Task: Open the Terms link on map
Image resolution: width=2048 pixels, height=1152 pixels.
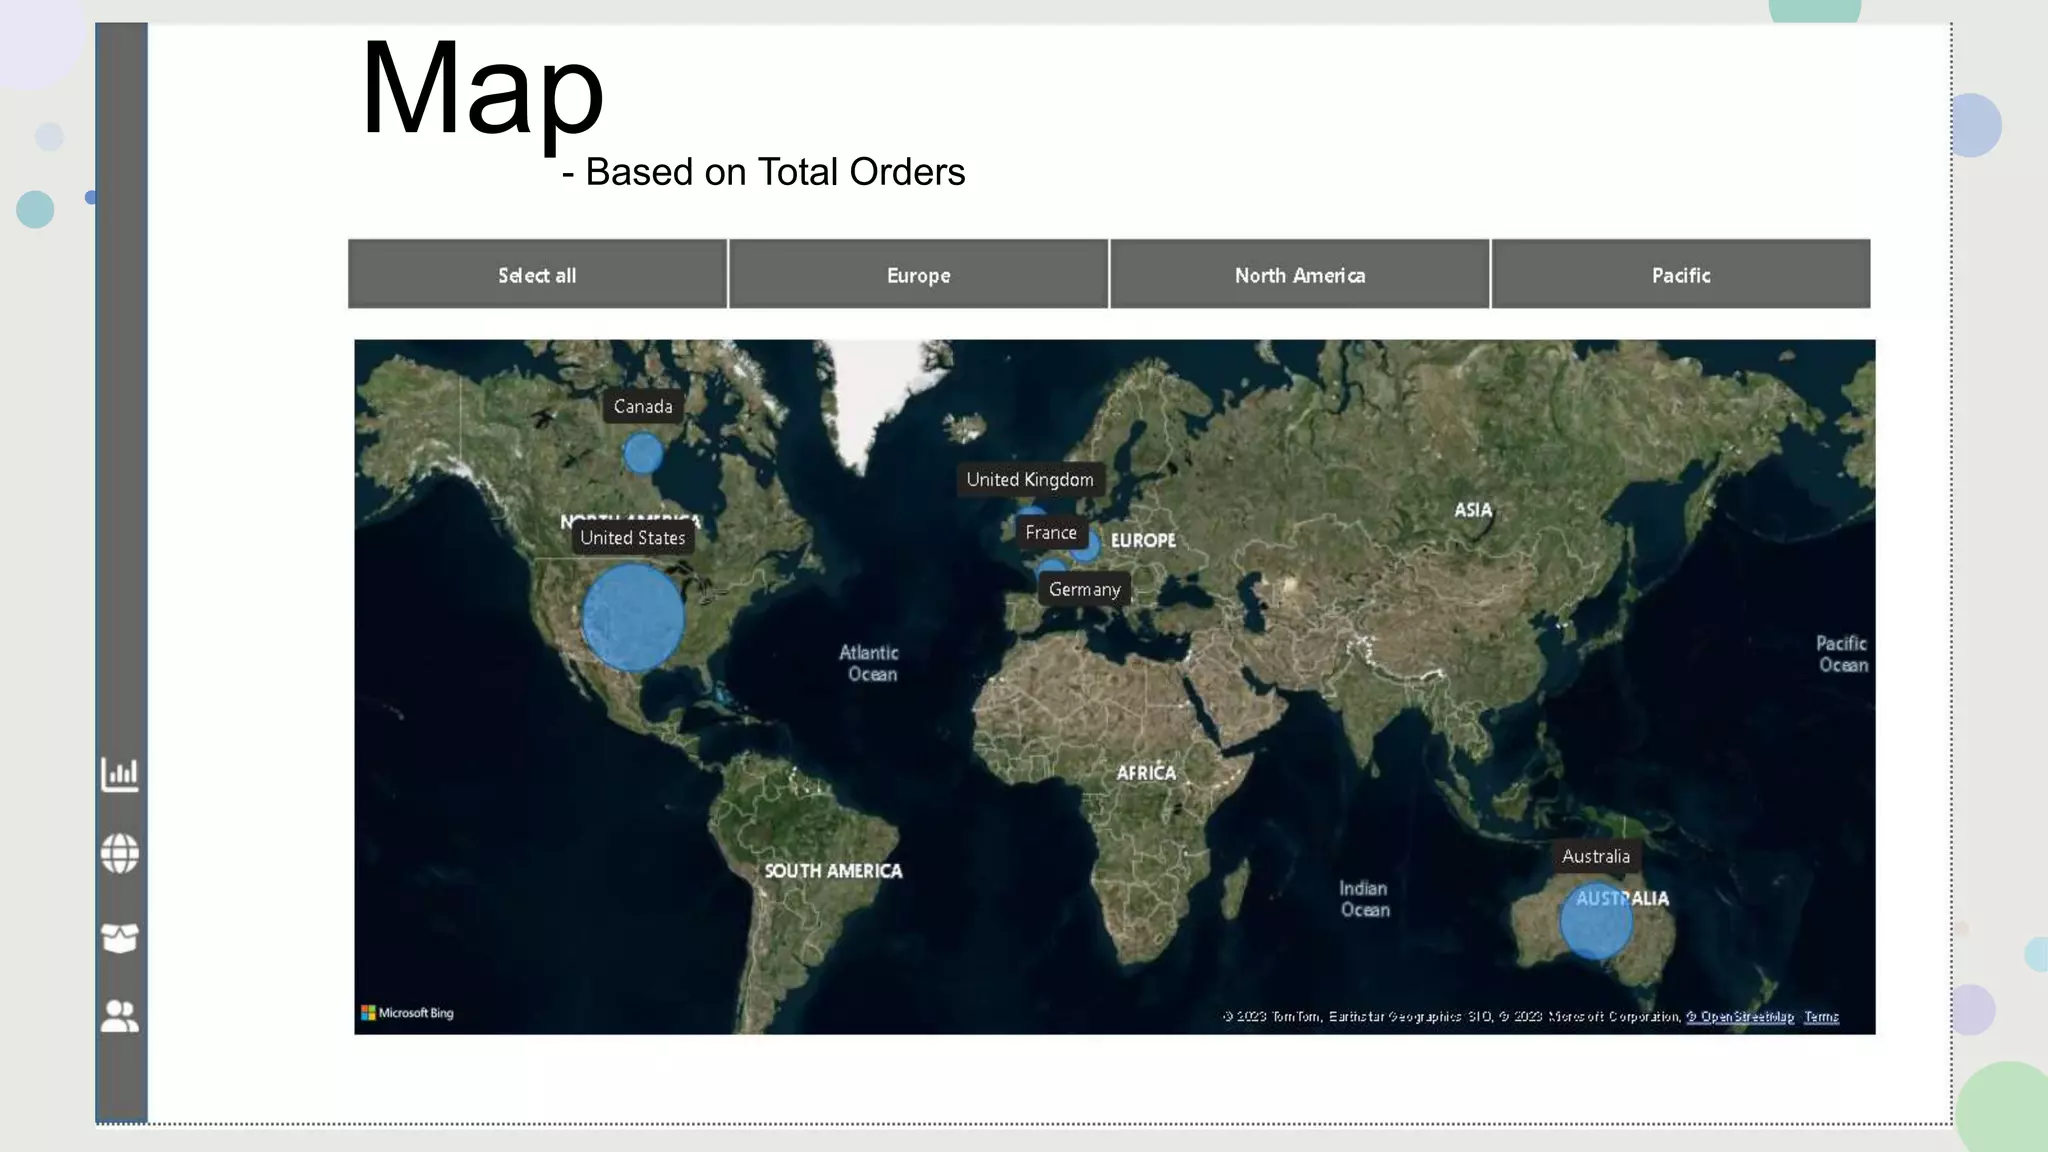Action: 1821,1017
